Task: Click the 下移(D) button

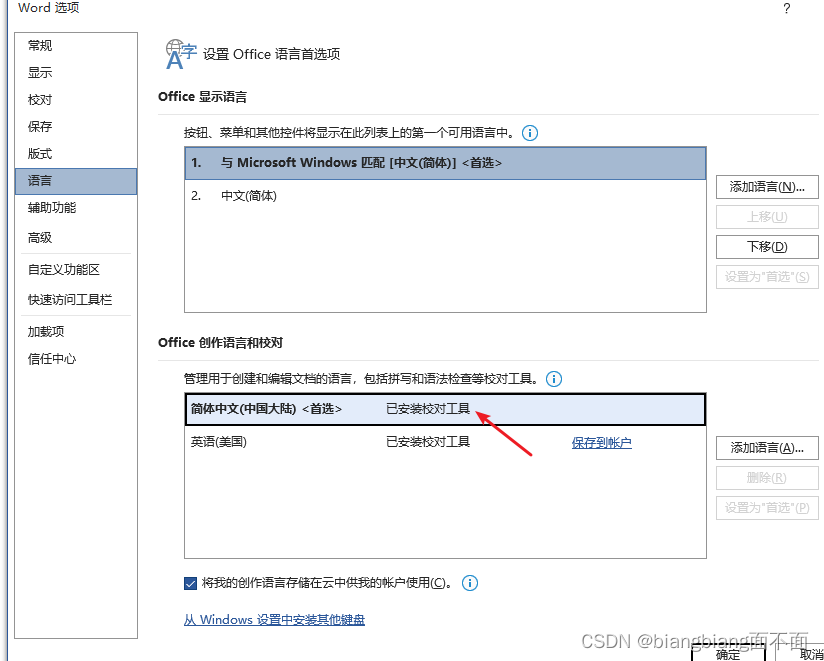Action: 767,247
